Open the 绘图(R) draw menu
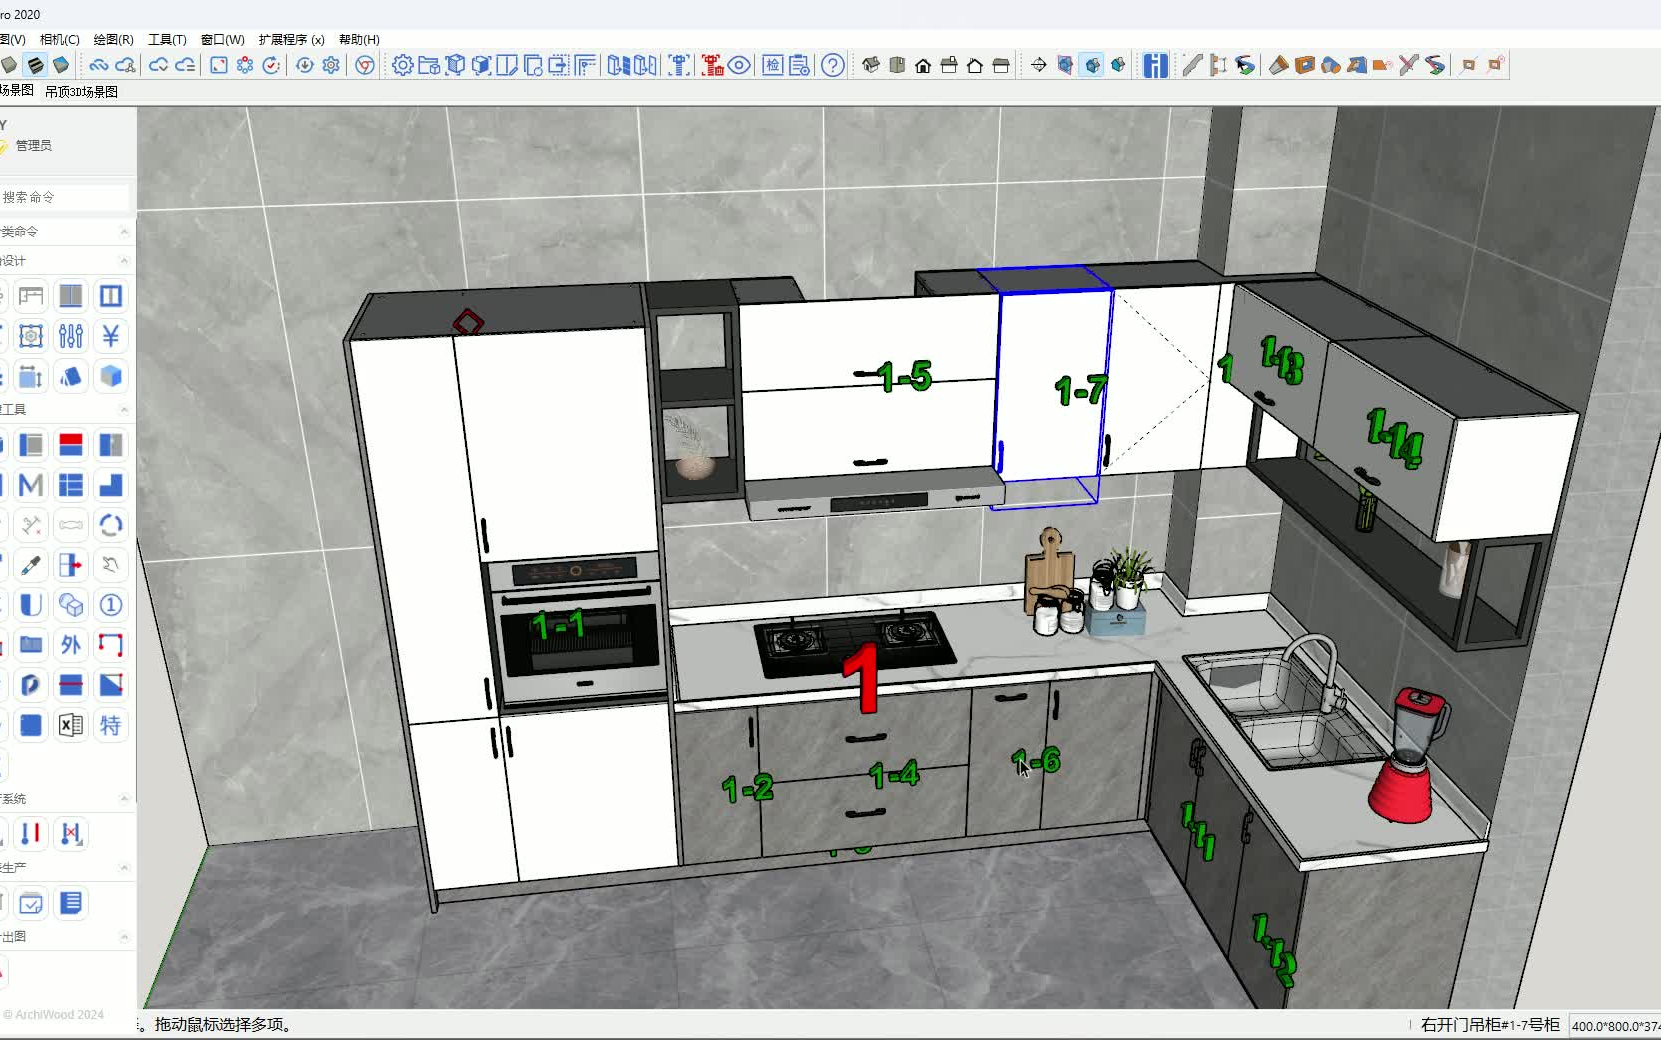 pyautogui.click(x=113, y=39)
